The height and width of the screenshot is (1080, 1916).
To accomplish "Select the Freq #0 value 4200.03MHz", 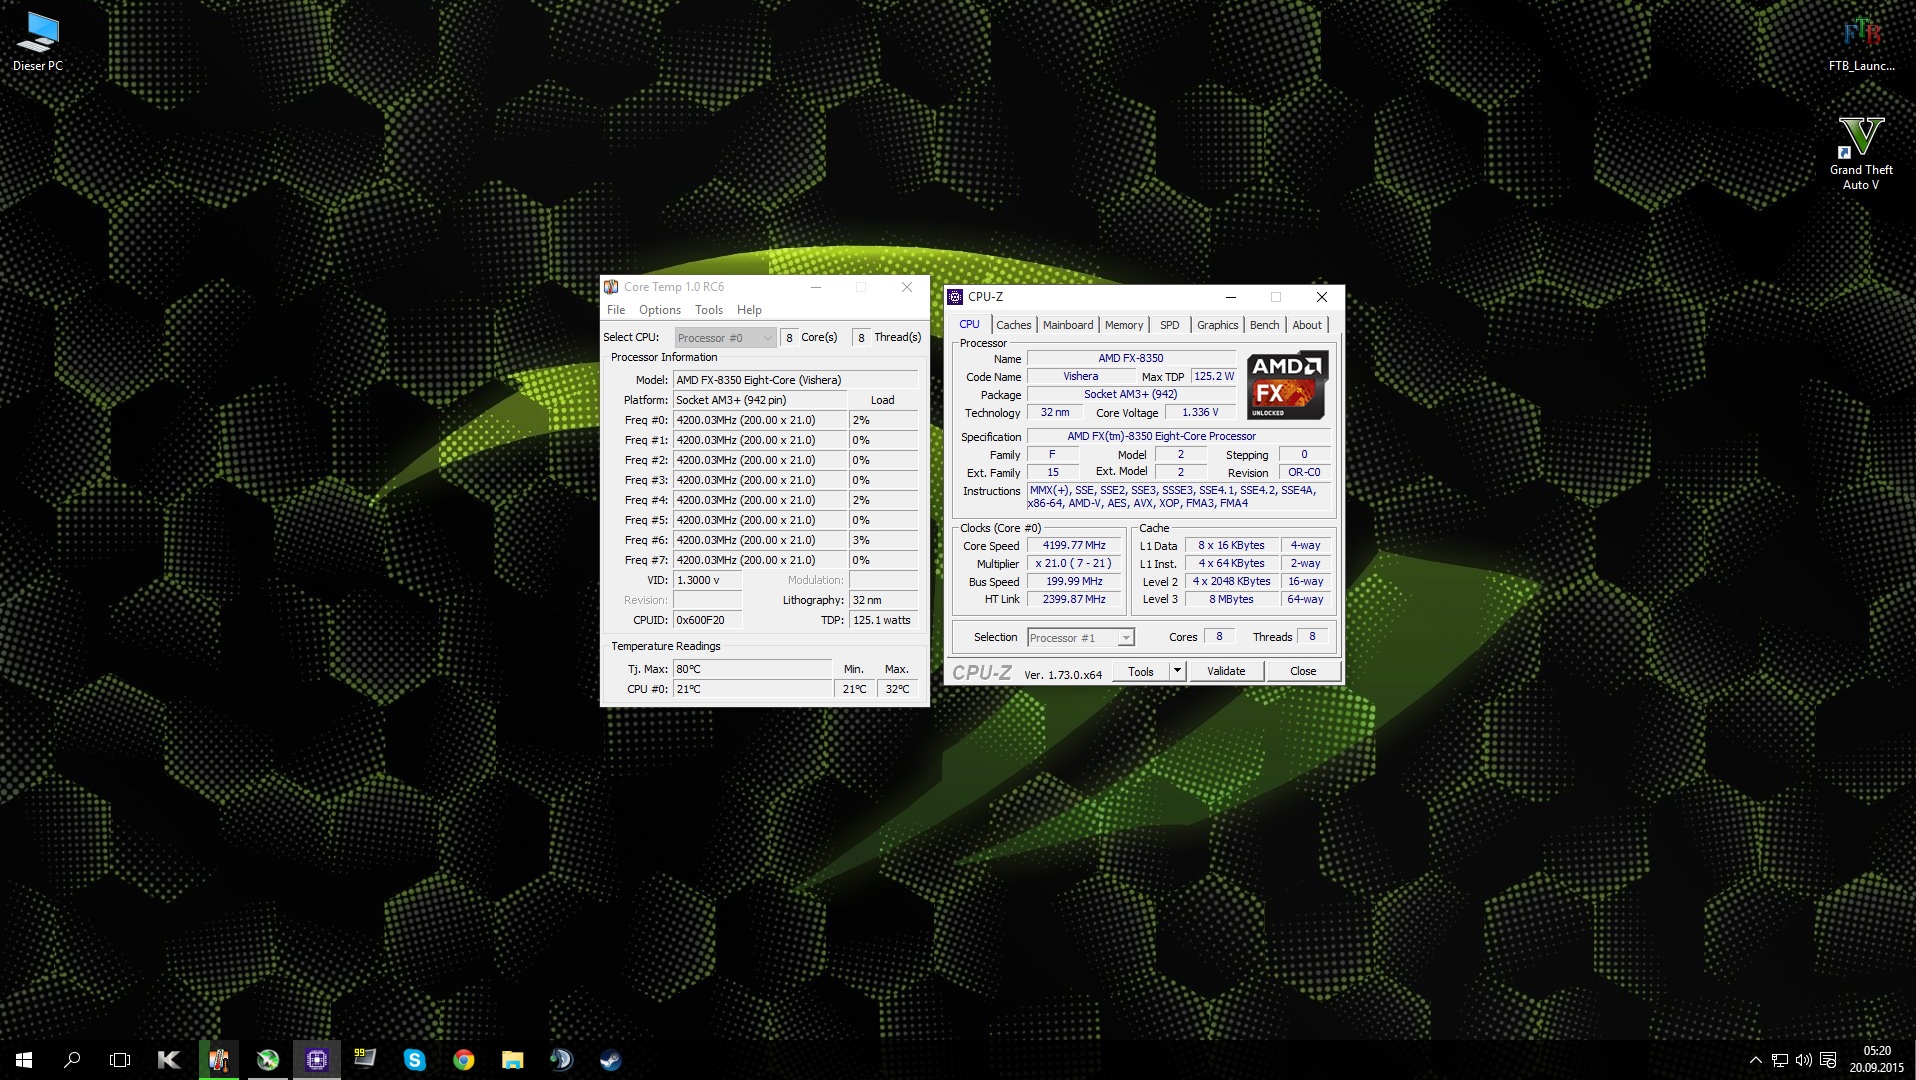I will [760, 420].
